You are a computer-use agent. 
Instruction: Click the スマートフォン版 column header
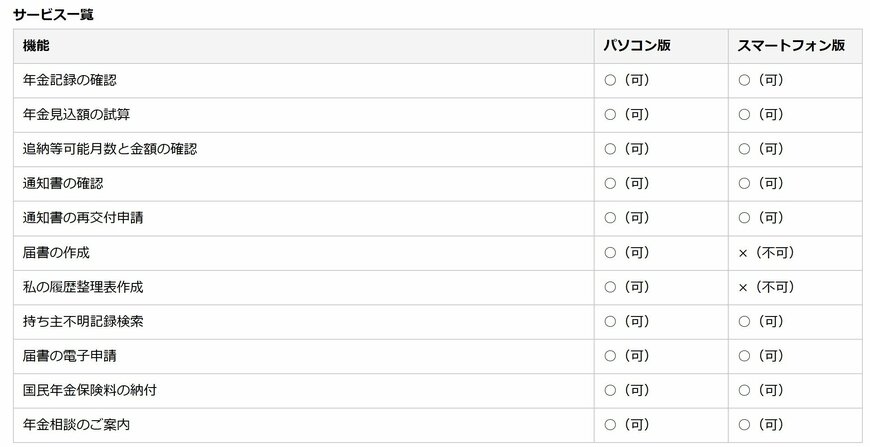[x=791, y=46]
